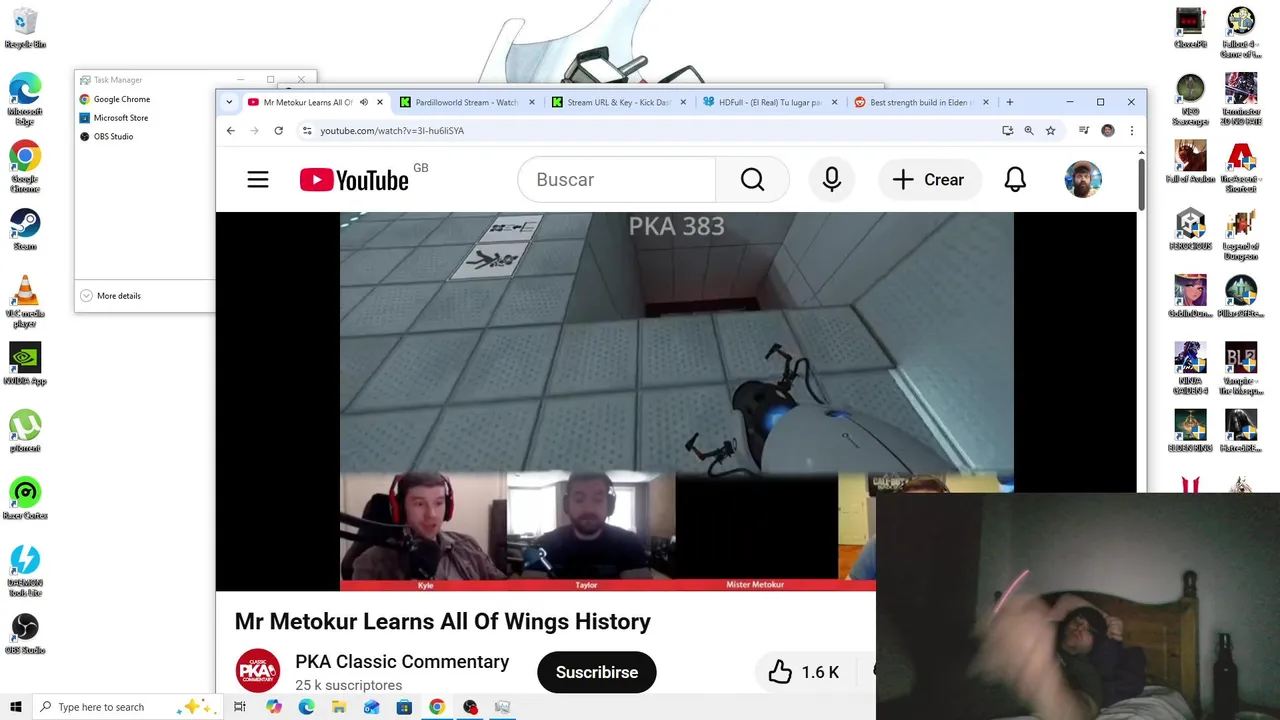The image size is (1280, 720).
Task: Open the Windows Start menu
Action: click(15, 707)
